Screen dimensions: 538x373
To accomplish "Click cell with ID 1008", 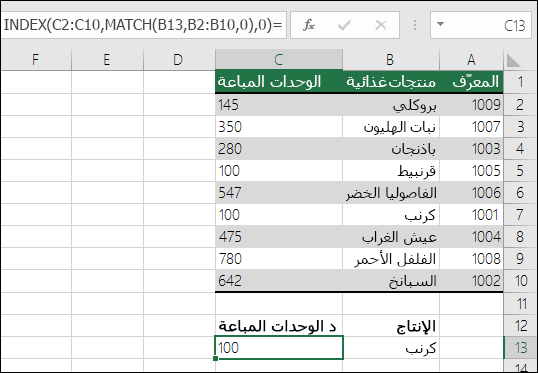I will pos(471,258).
